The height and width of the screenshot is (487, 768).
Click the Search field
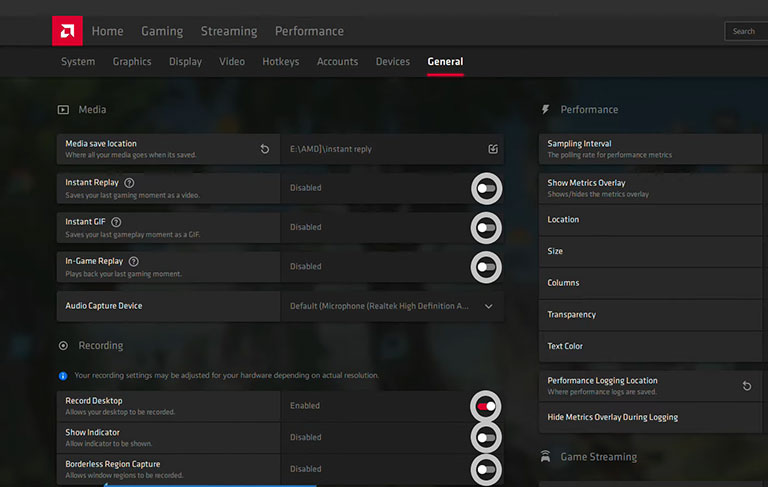pos(746,31)
